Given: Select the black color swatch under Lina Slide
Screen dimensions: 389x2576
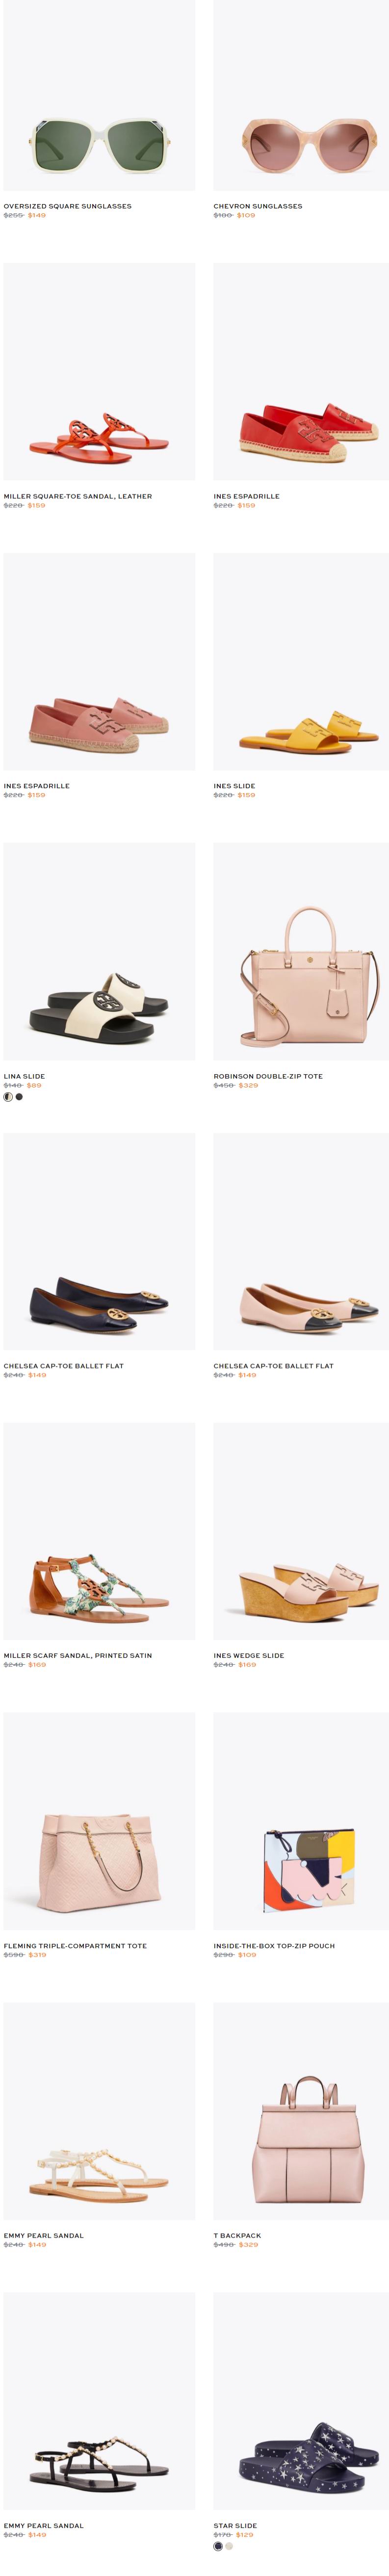Looking at the screenshot, I should coord(19,1097).
